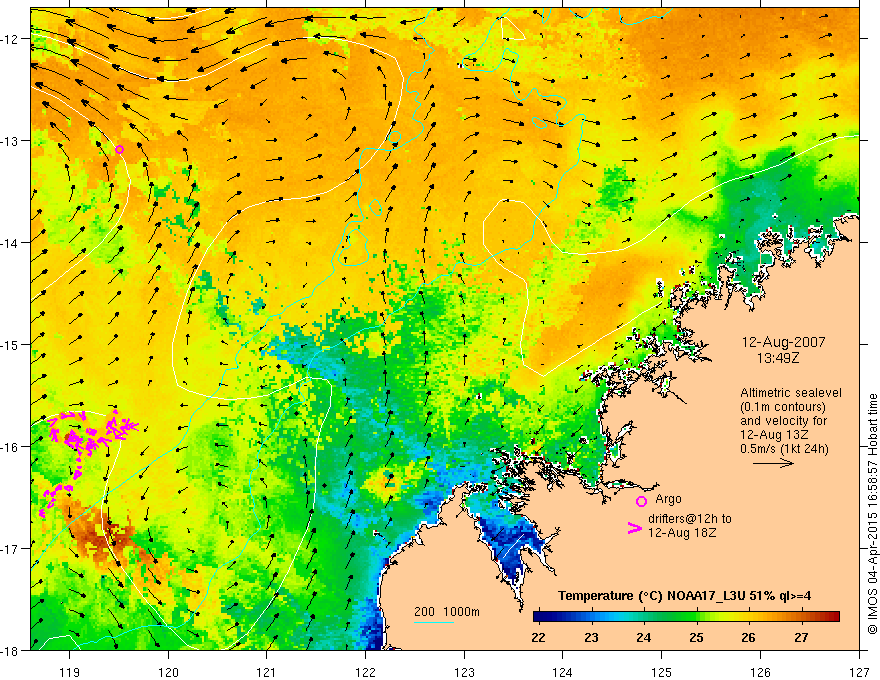This screenshot has width=880, height=680.
Task: Pick the dark blue end of temperature colorbar
Action: point(540,617)
